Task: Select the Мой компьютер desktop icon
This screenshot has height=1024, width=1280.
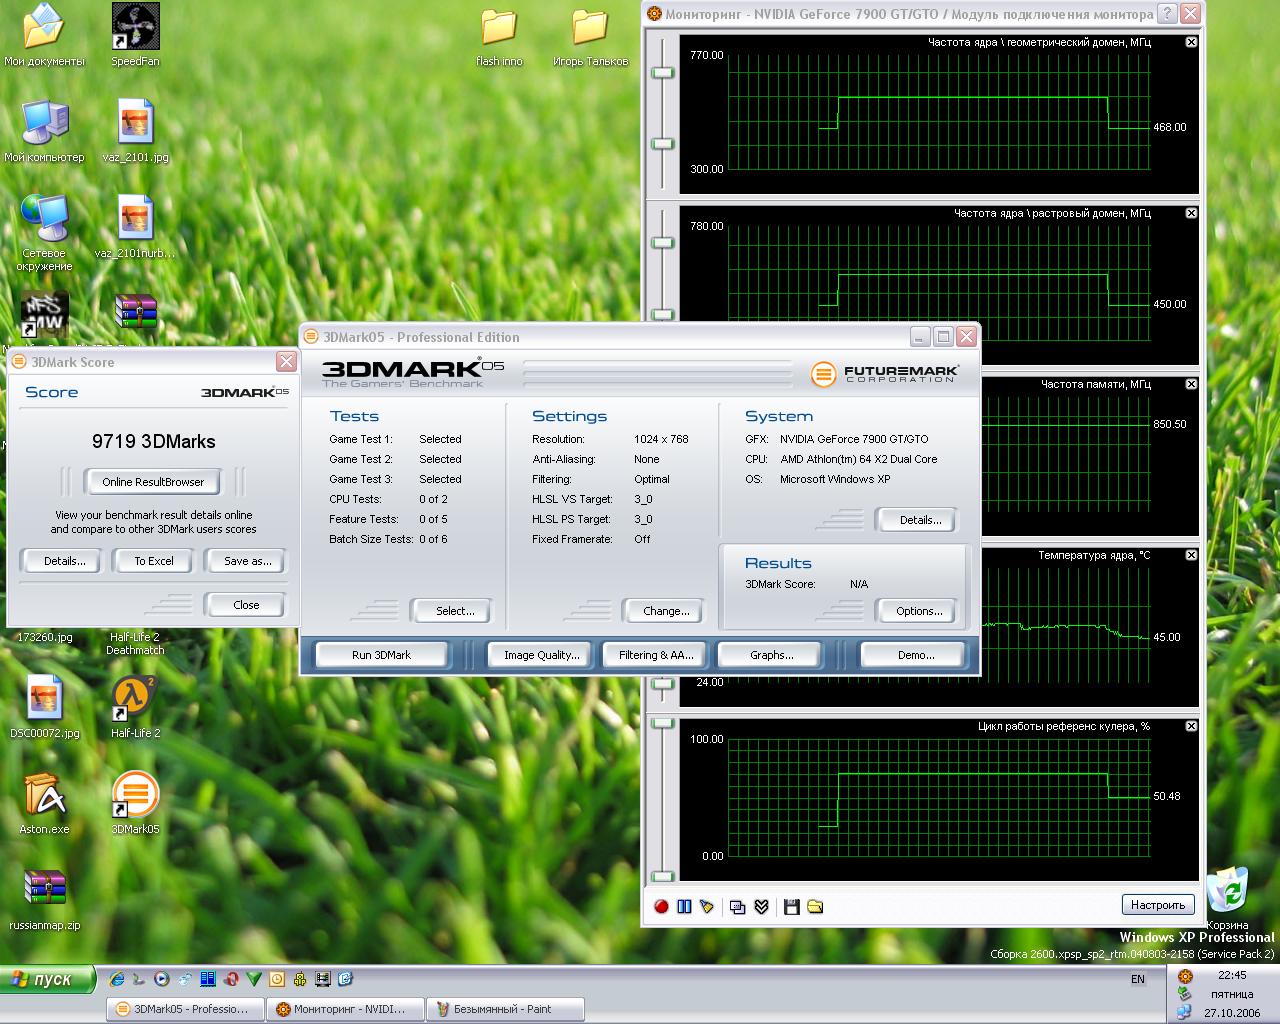Action: tap(44, 131)
